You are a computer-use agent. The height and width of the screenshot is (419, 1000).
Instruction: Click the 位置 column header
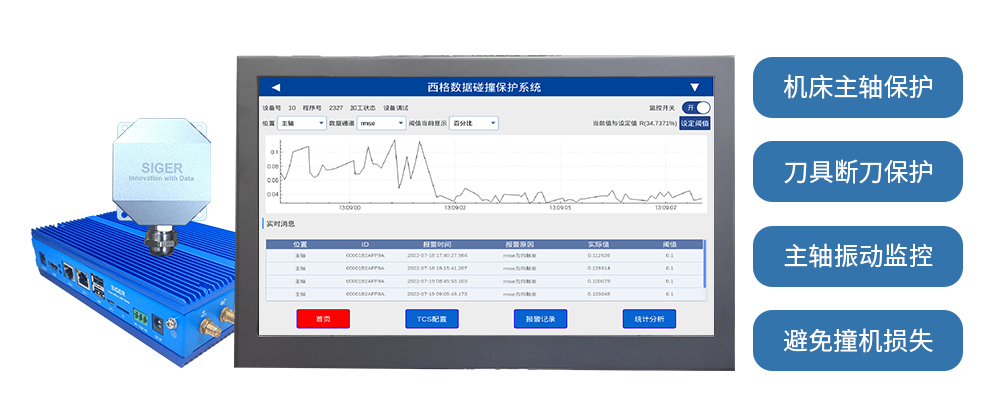300,244
